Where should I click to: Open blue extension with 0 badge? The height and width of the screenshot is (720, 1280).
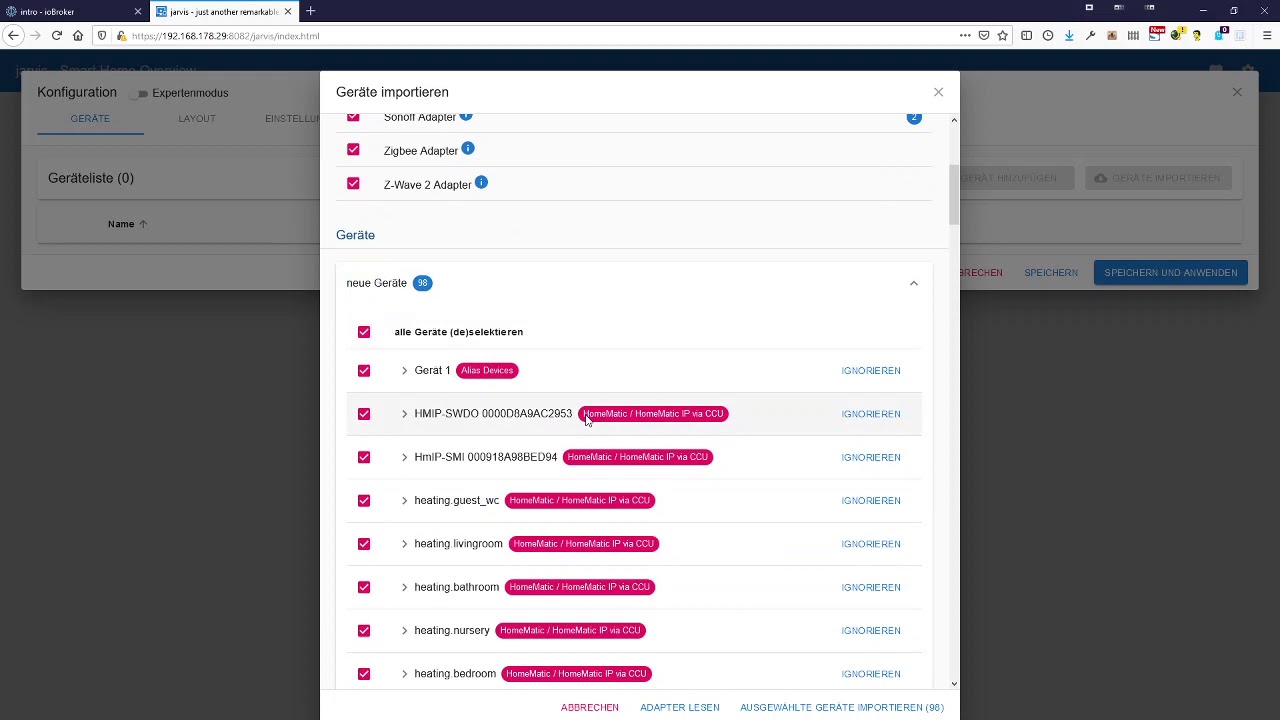click(x=1220, y=35)
